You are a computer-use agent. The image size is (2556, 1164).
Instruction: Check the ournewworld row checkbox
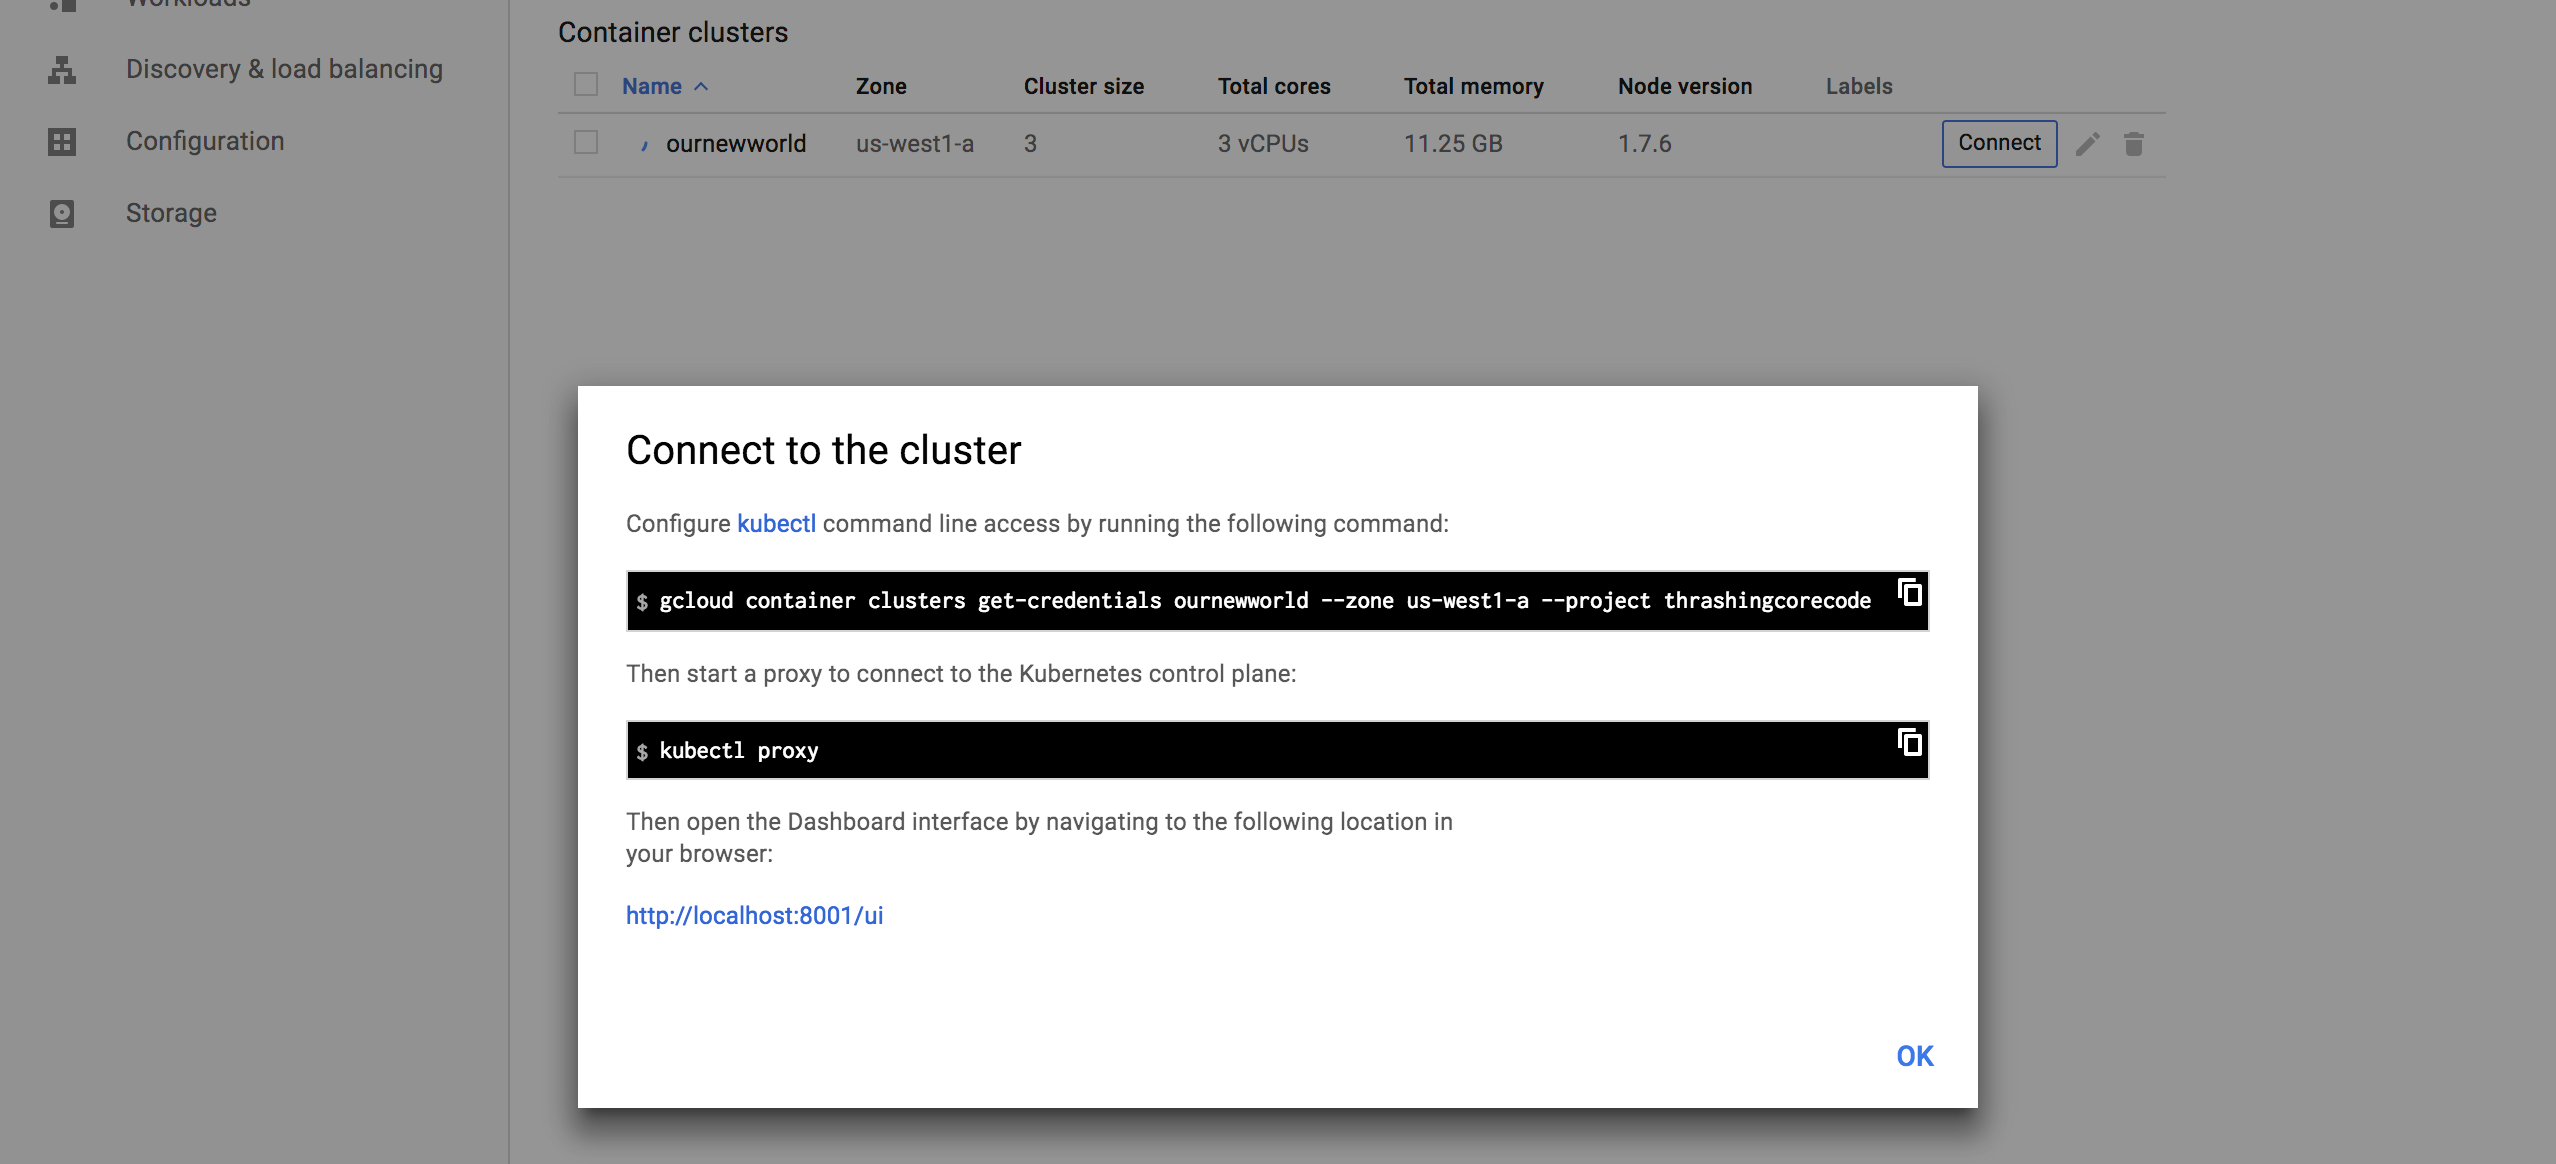pos(586,143)
